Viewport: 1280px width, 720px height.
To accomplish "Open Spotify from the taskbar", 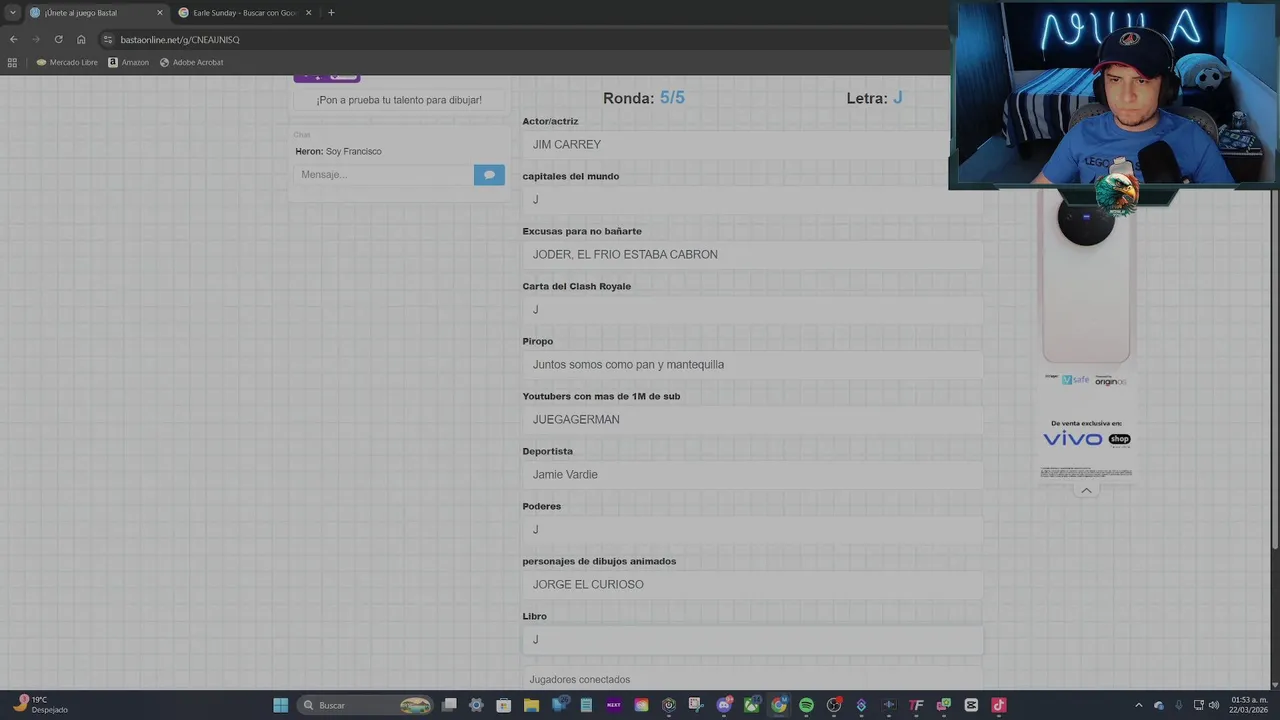I will (x=806, y=705).
